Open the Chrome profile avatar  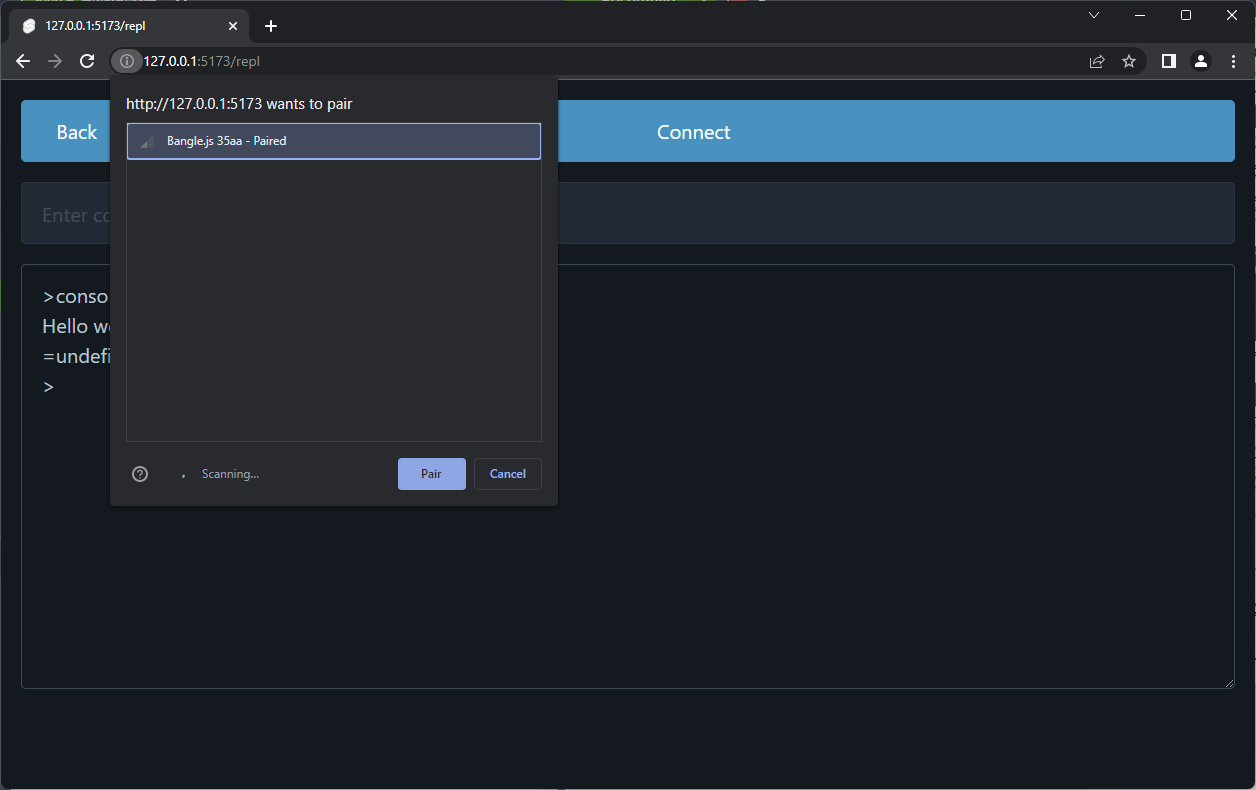(1201, 61)
